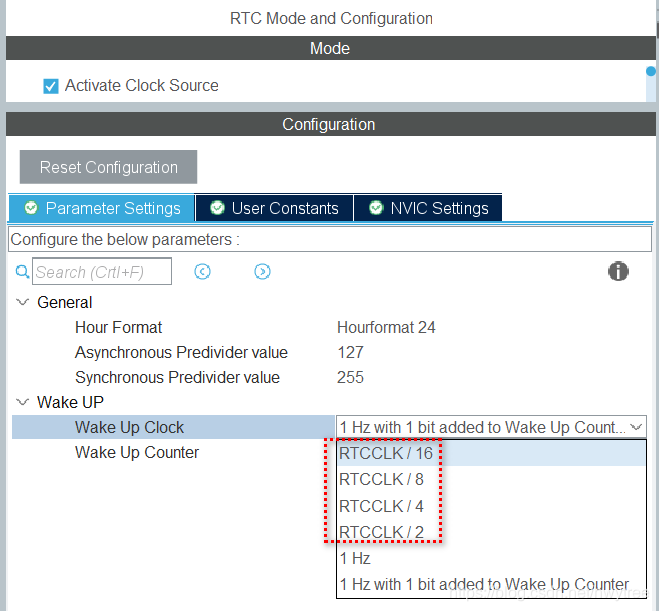Click the synchronous predivider value 255

pos(350,377)
